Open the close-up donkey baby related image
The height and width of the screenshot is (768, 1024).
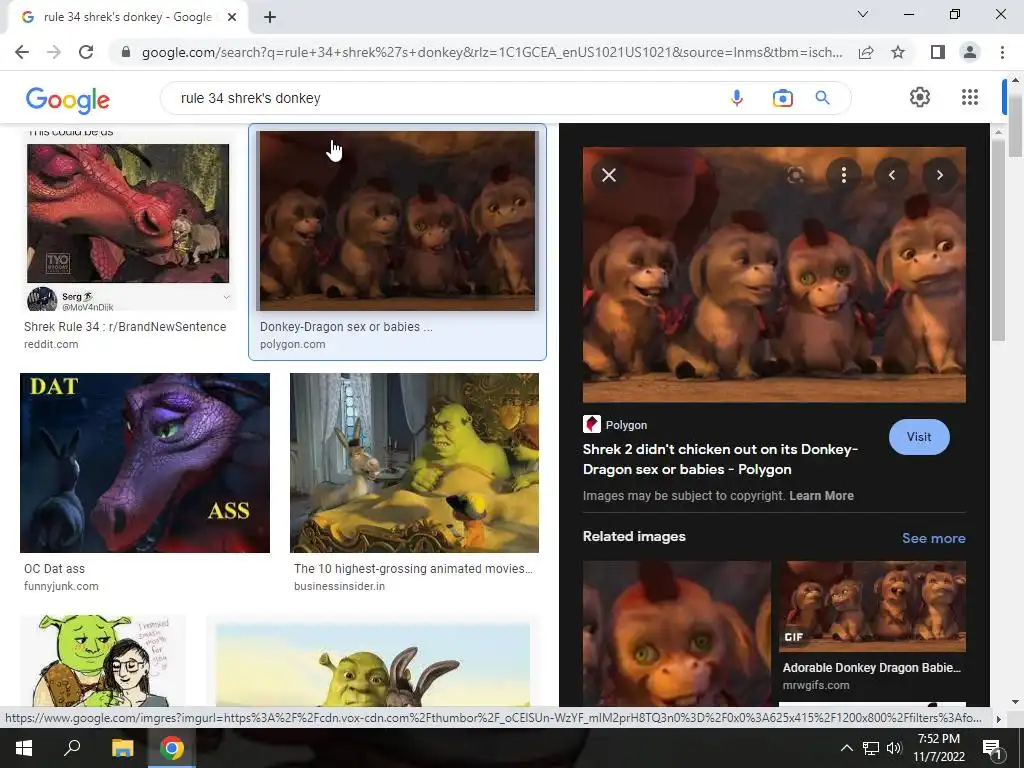[x=677, y=633]
